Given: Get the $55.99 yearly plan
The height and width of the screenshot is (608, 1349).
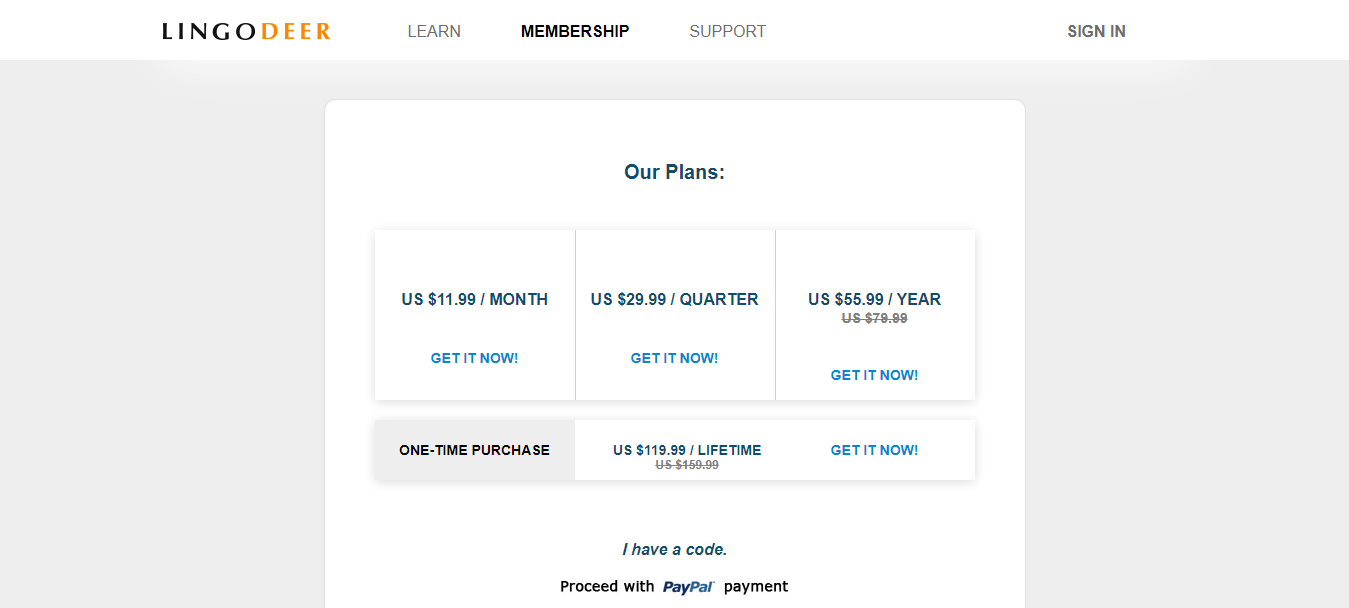Looking at the screenshot, I should pyautogui.click(x=873, y=375).
